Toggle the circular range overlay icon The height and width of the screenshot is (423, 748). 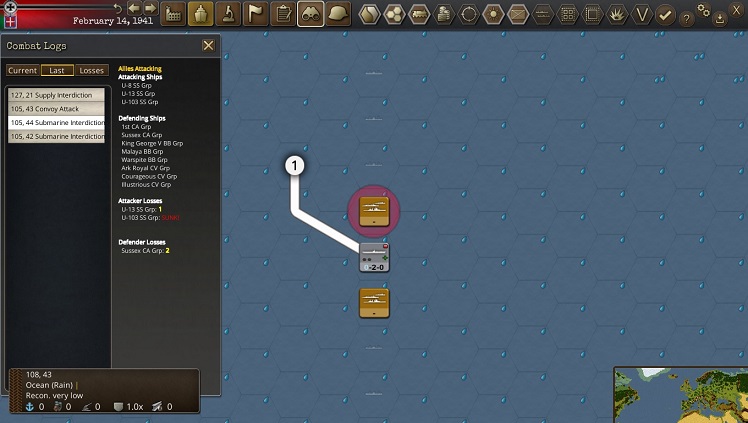tap(468, 14)
